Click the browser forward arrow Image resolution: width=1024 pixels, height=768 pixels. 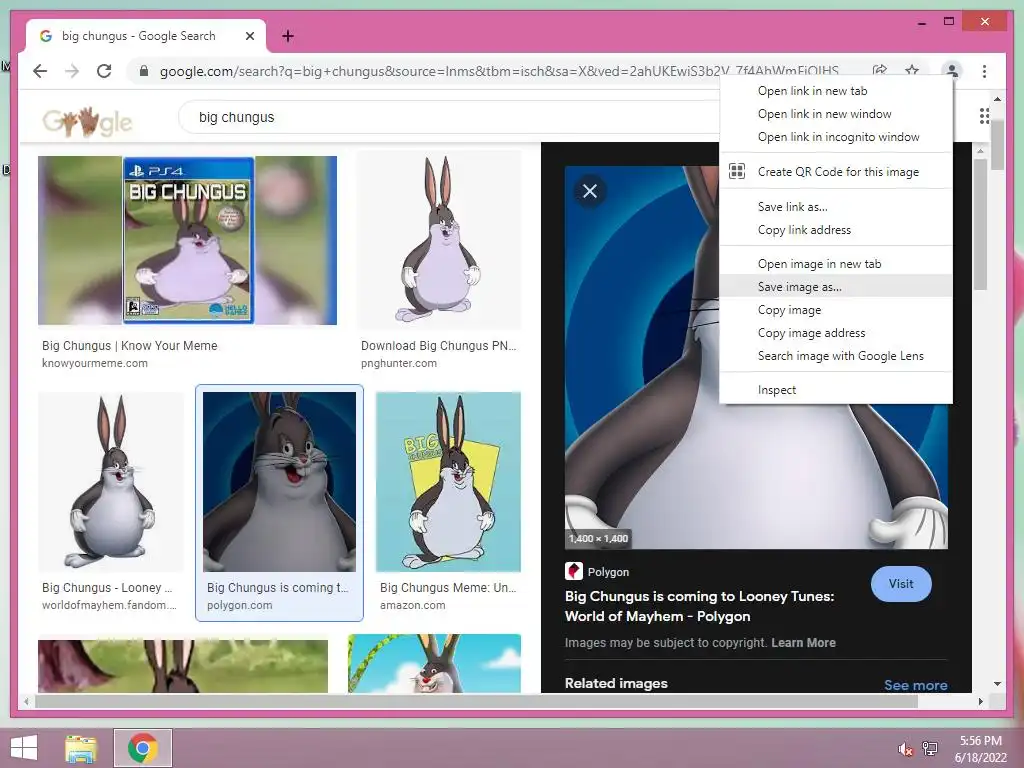tap(72, 71)
